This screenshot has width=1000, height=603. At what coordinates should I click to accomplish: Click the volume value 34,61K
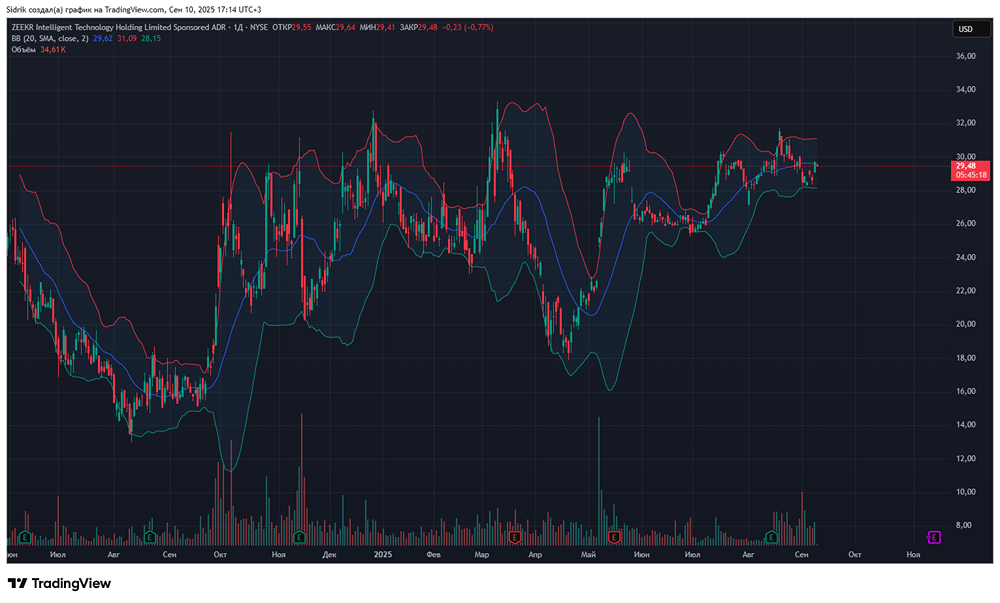(x=53, y=49)
